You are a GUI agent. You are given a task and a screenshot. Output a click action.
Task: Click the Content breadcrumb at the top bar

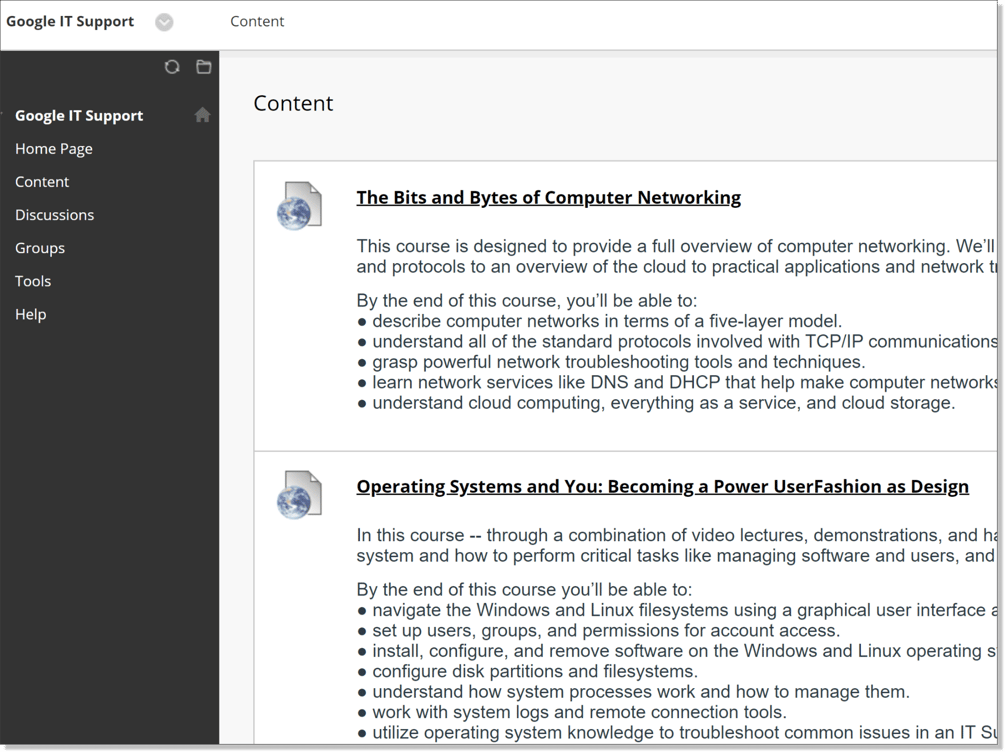[x=257, y=21]
